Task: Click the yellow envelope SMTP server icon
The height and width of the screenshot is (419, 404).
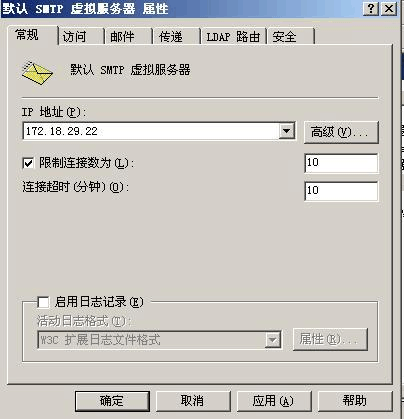Action: (37, 73)
